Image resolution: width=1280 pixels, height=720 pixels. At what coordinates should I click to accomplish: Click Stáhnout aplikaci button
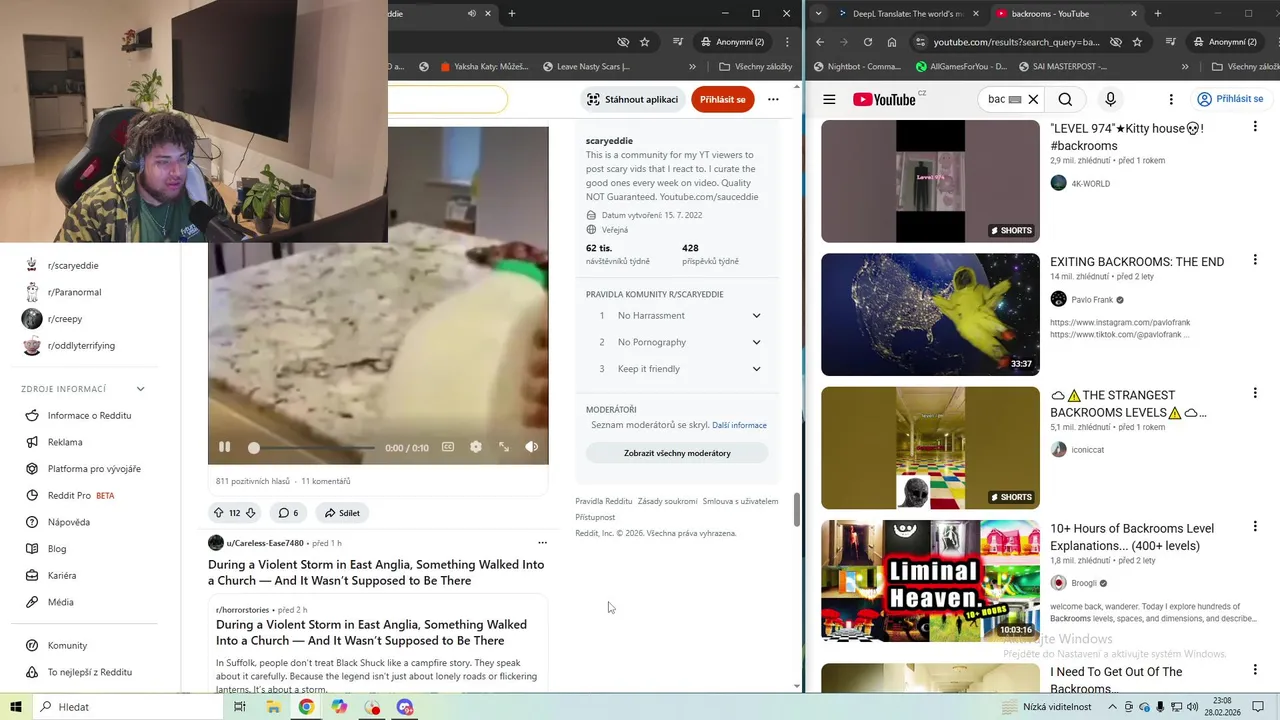click(633, 99)
